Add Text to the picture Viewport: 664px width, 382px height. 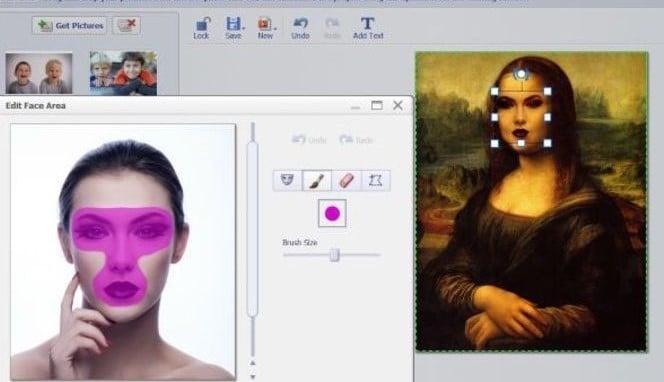(x=368, y=28)
